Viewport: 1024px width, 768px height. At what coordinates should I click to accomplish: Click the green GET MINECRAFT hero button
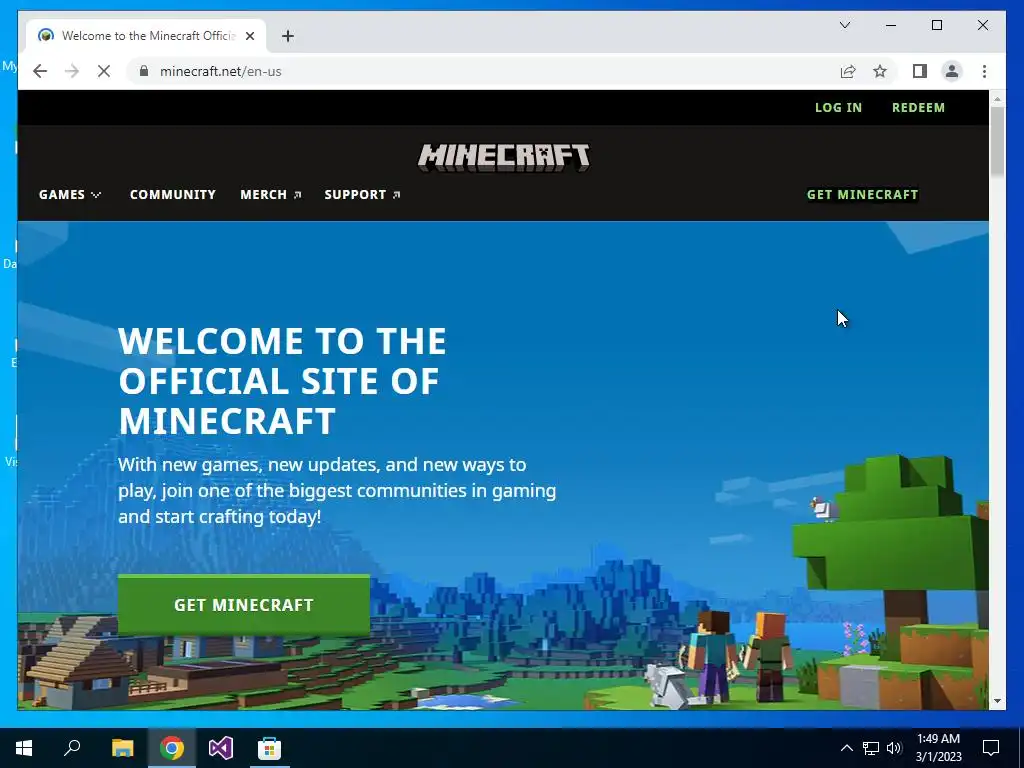tap(244, 605)
